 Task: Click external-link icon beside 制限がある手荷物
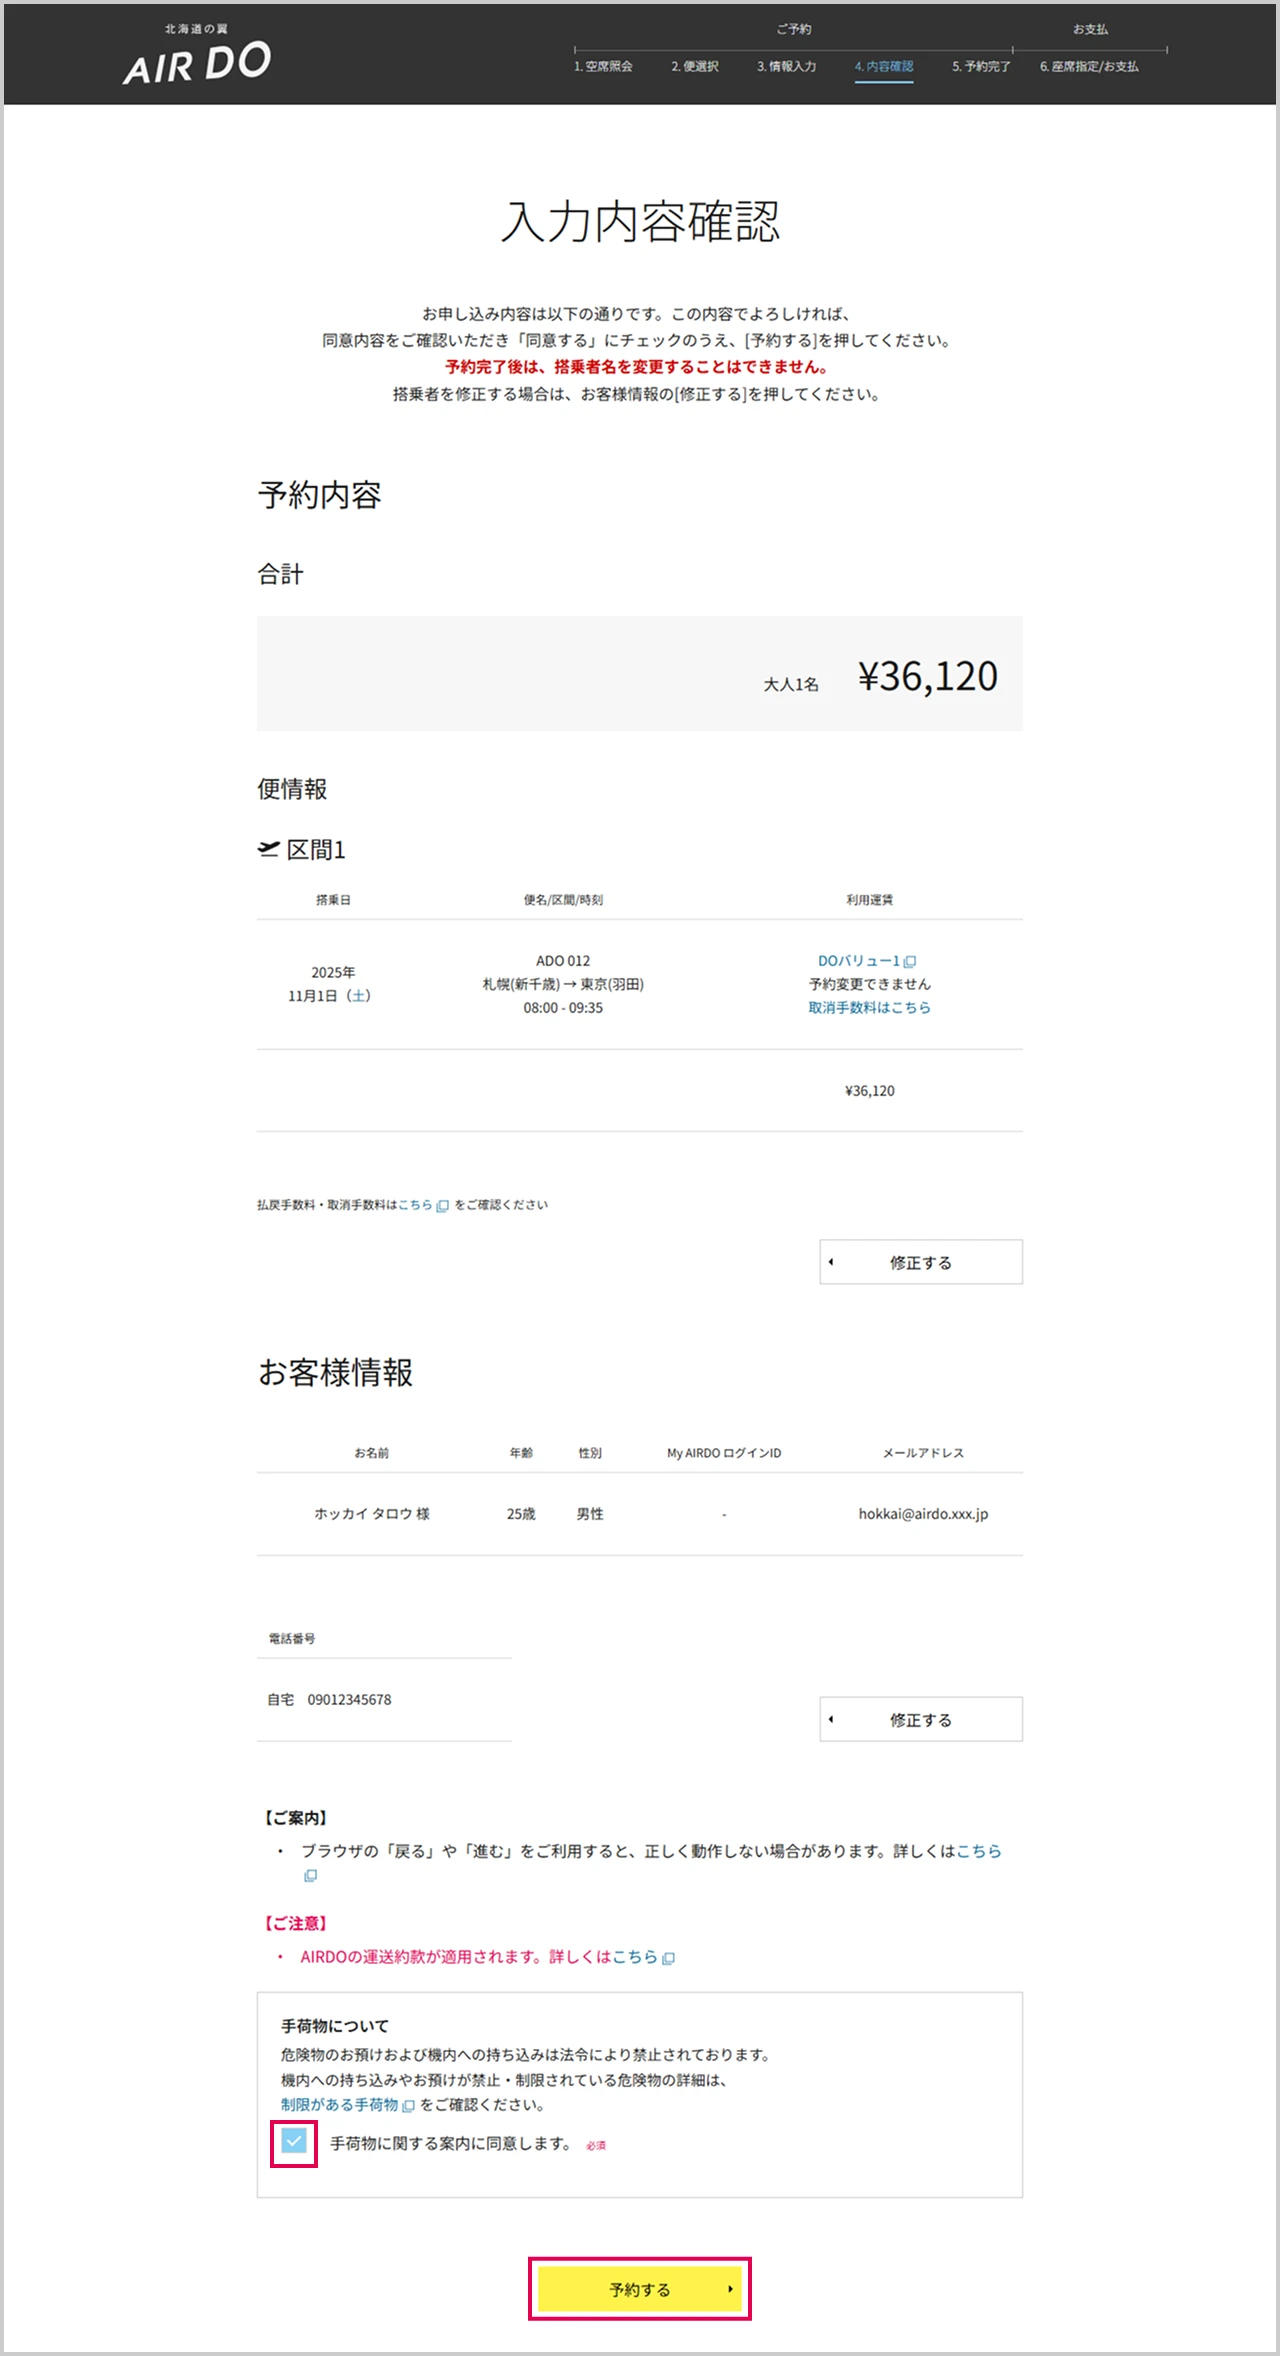pyautogui.click(x=408, y=2106)
